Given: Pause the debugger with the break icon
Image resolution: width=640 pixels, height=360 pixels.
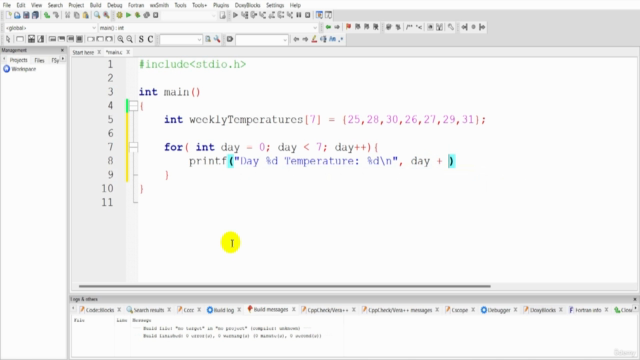Looking at the screenshot, I should pos(299,16).
